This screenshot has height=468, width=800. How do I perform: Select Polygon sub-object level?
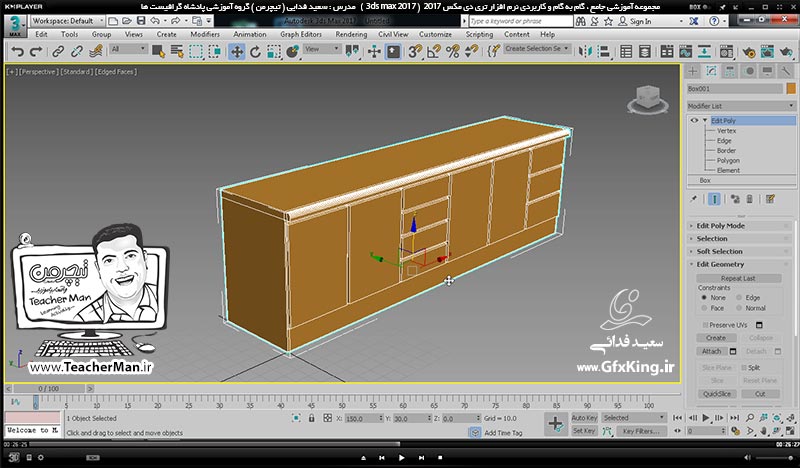coord(728,160)
